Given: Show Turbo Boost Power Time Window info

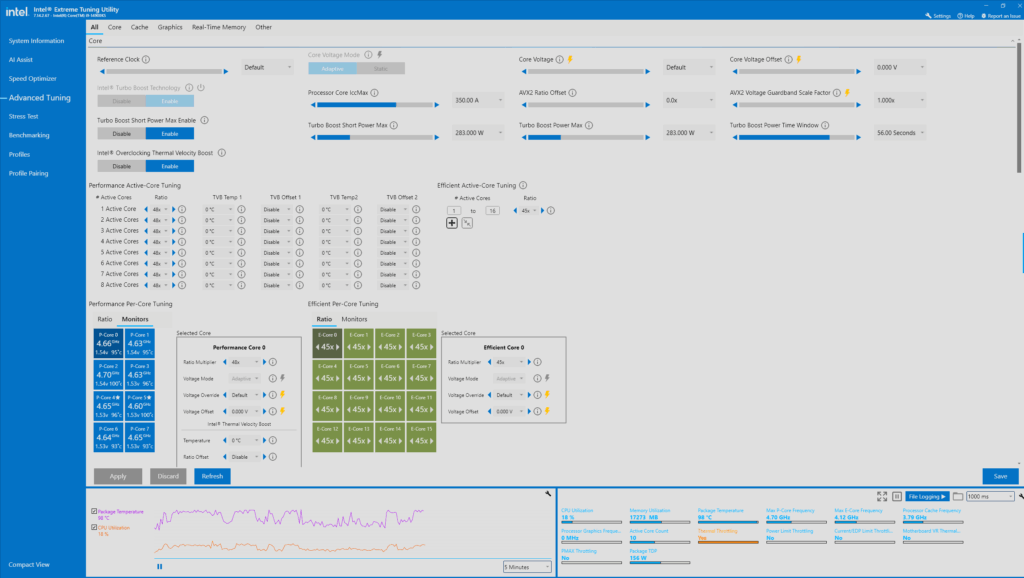Looking at the screenshot, I should (825, 125).
